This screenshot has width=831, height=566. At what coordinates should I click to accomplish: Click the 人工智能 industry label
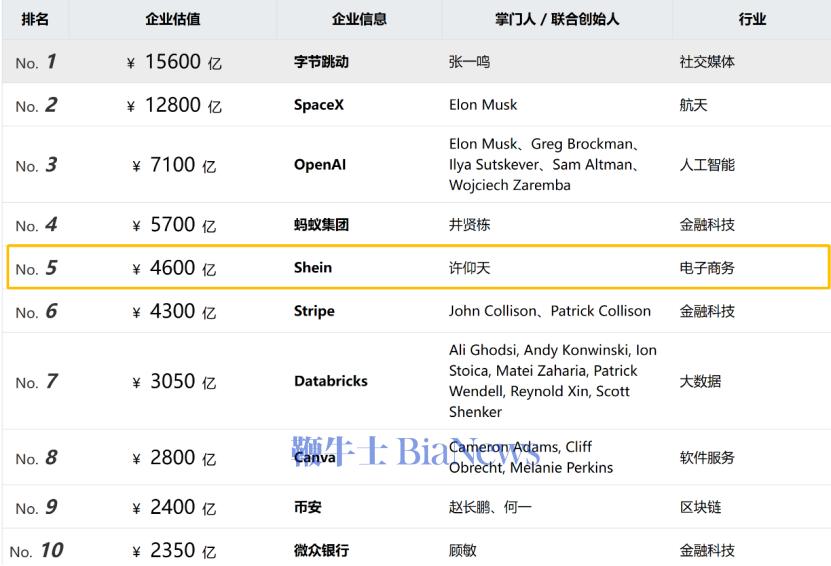[707, 165]
